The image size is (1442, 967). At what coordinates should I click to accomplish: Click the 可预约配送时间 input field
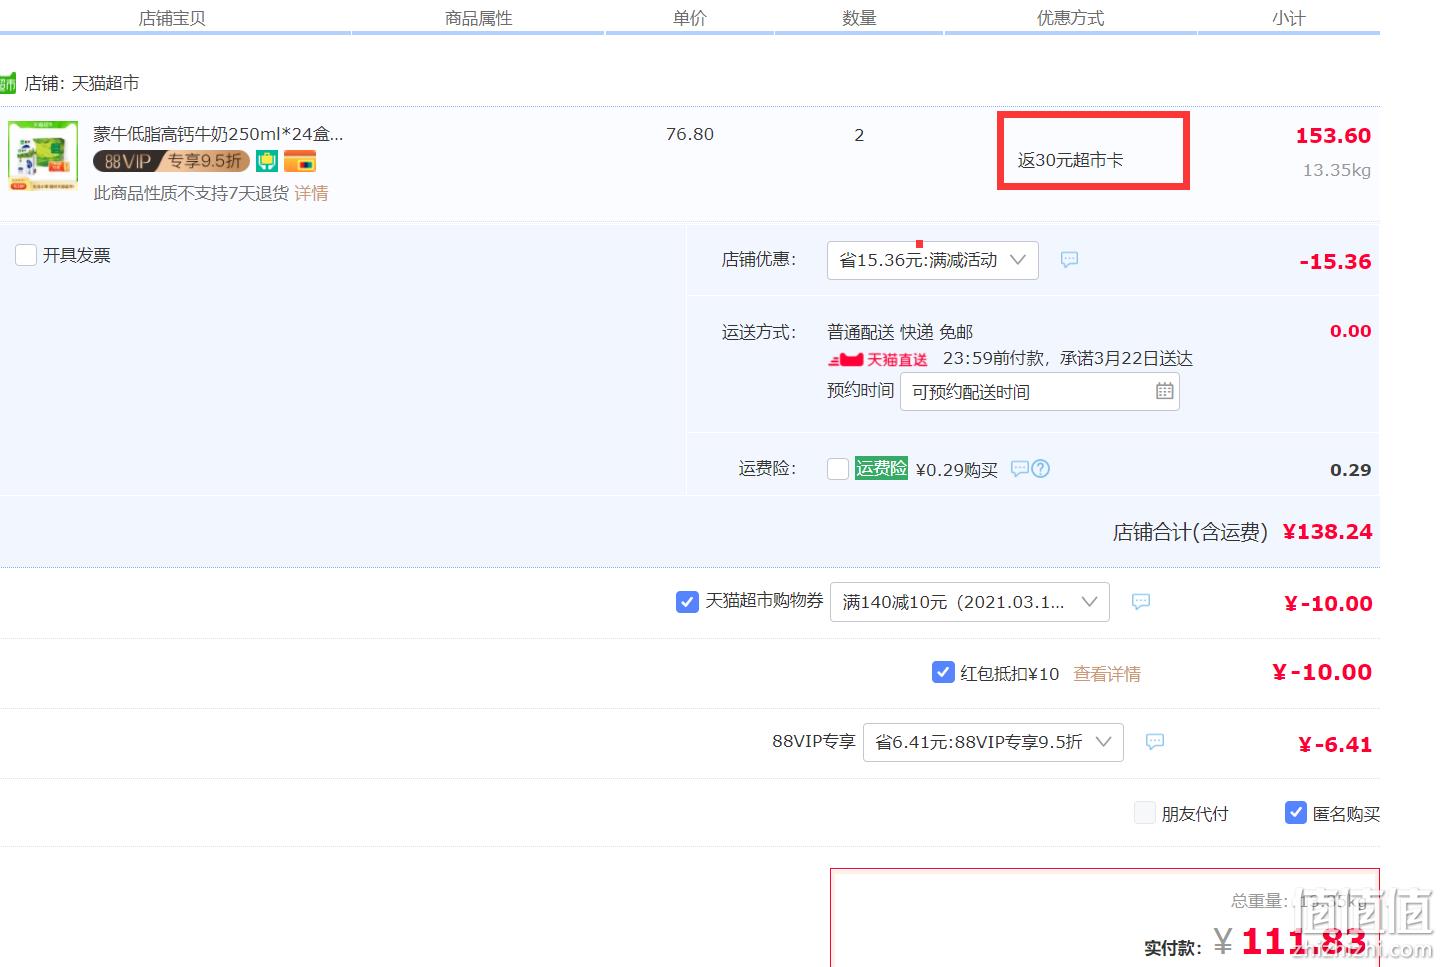tap(1040, 392)
